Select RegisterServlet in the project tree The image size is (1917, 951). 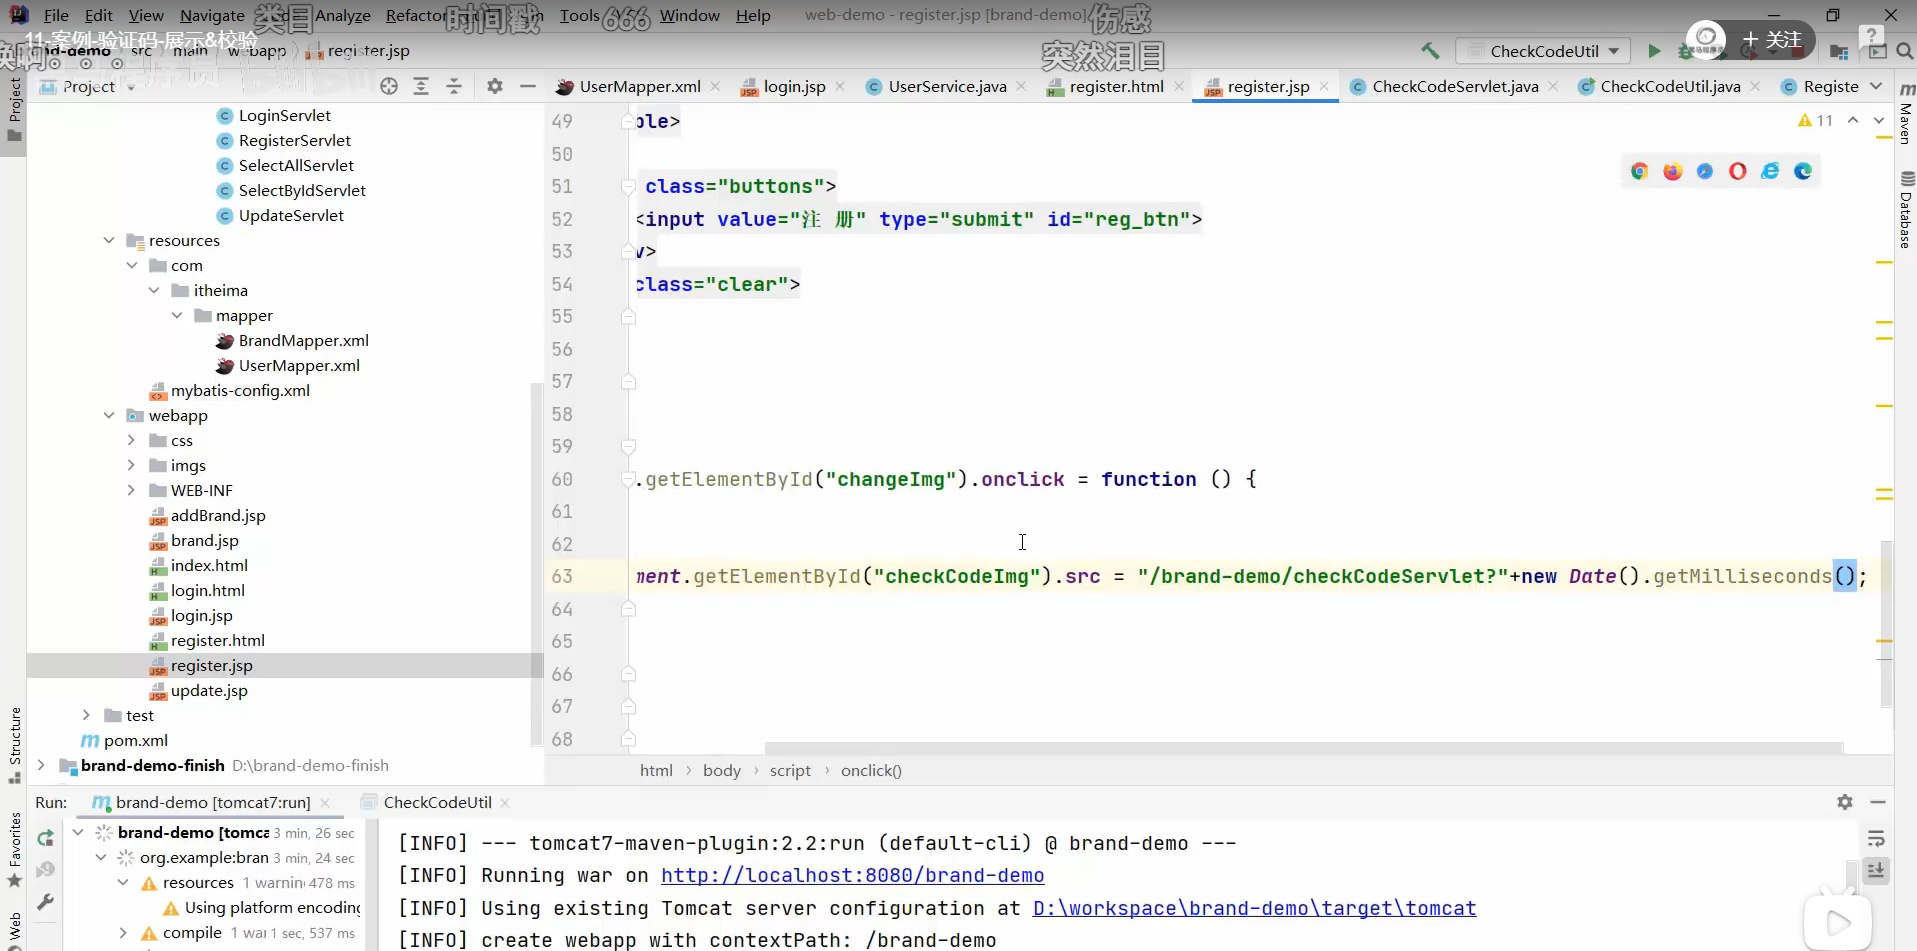point(294,140)
